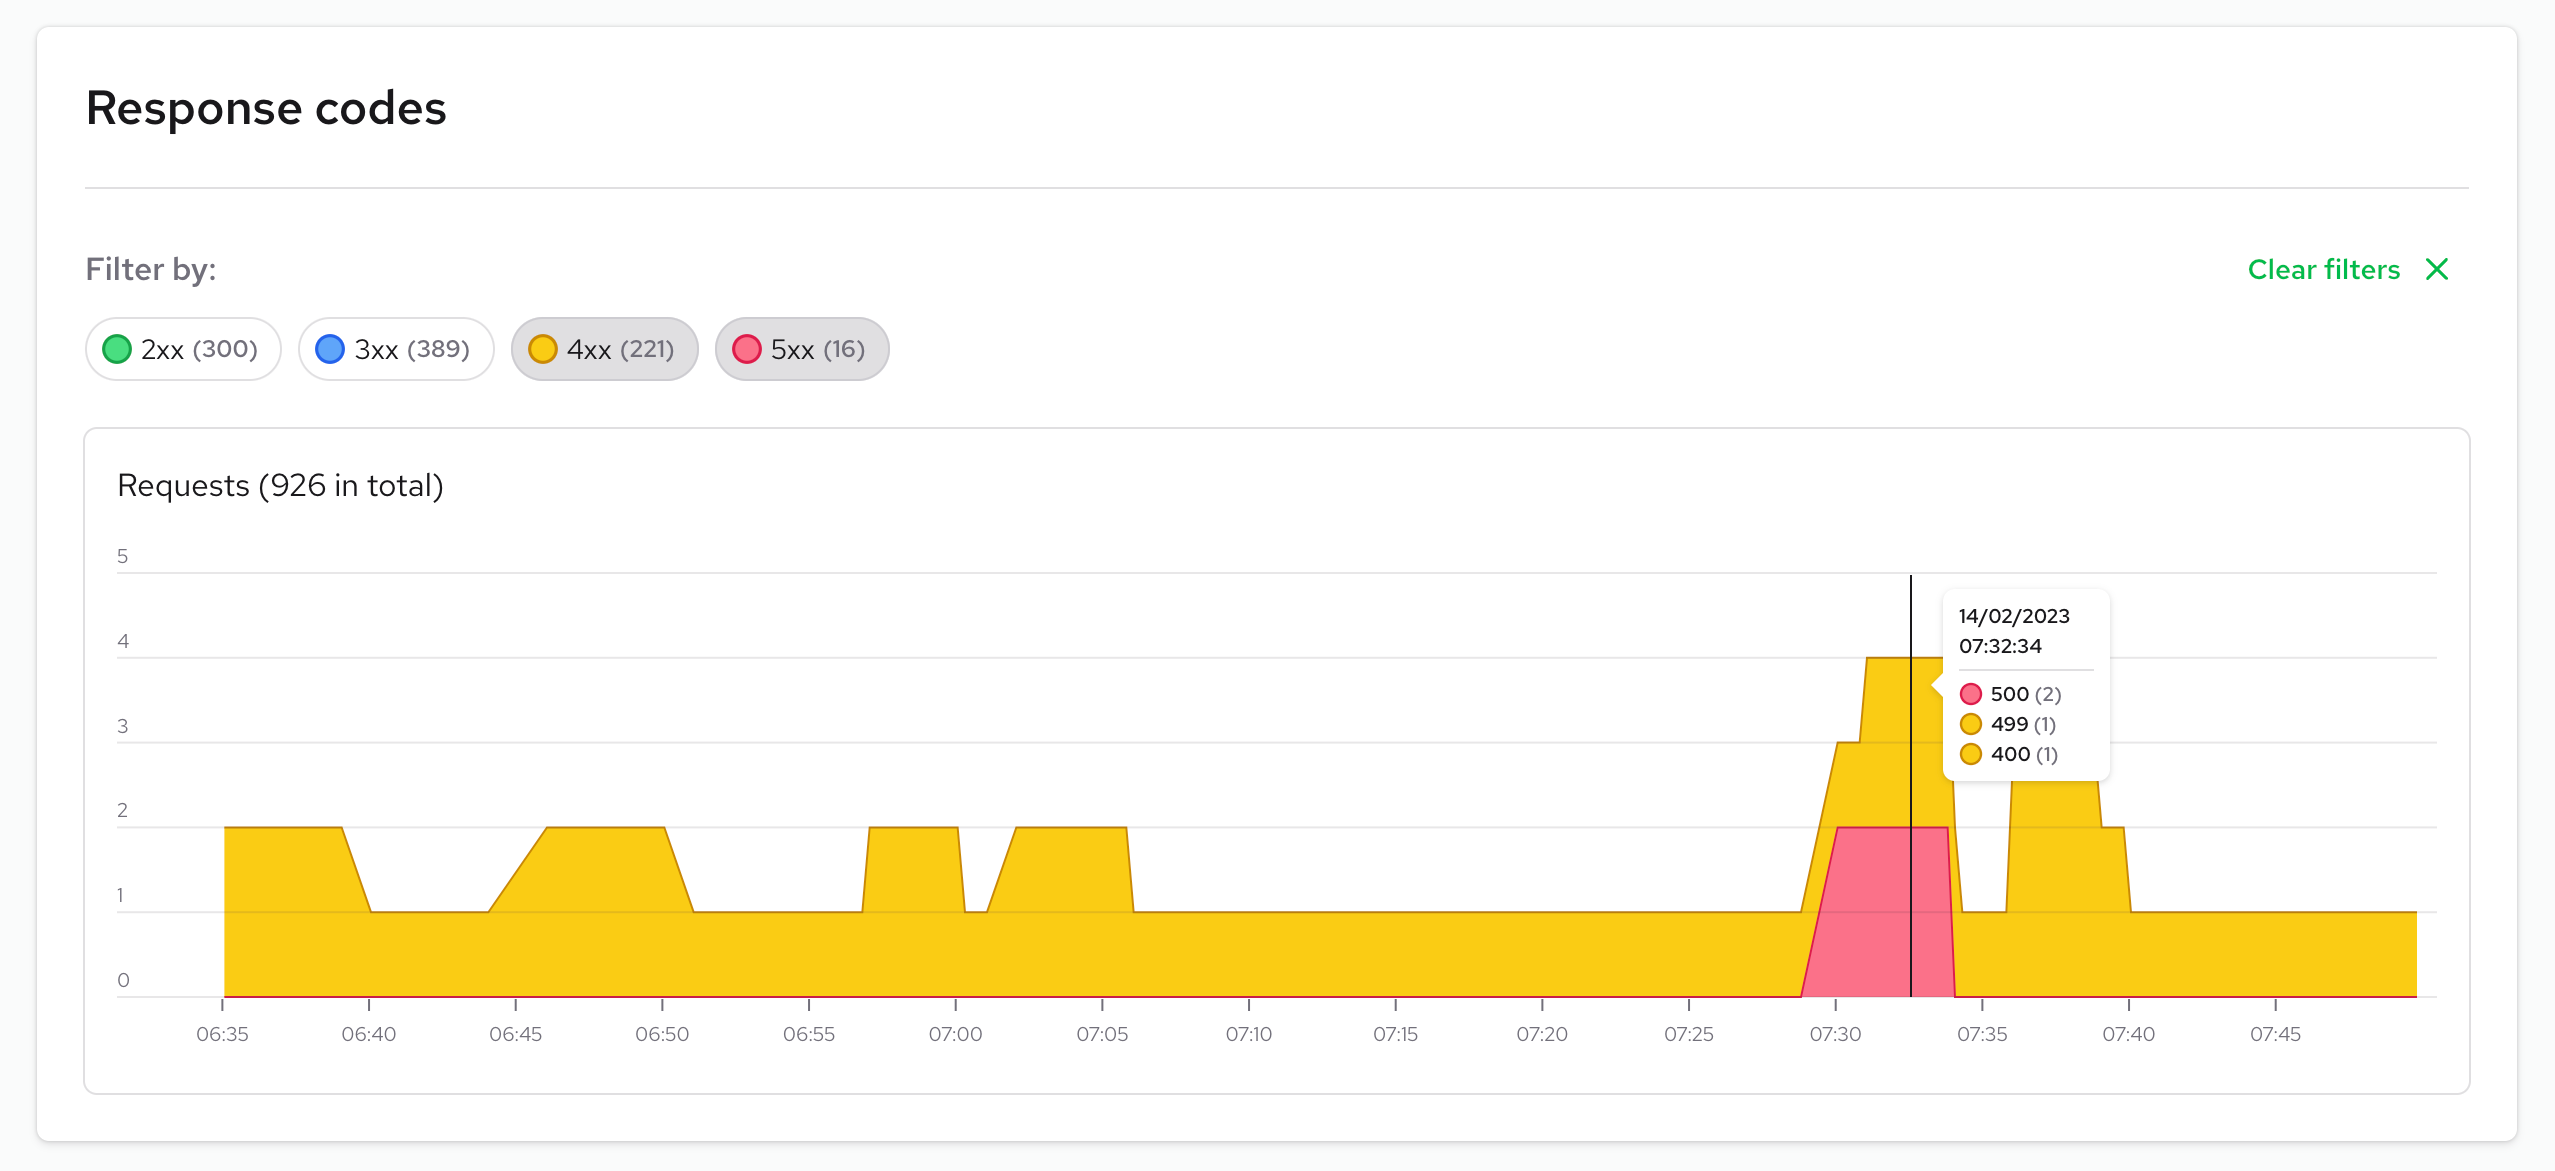This screenshot has width=2555, height=1171.
Task: Click the yellow 499 dot in the tooltip
Action: pyautogui.click(x=1971, y=723)
